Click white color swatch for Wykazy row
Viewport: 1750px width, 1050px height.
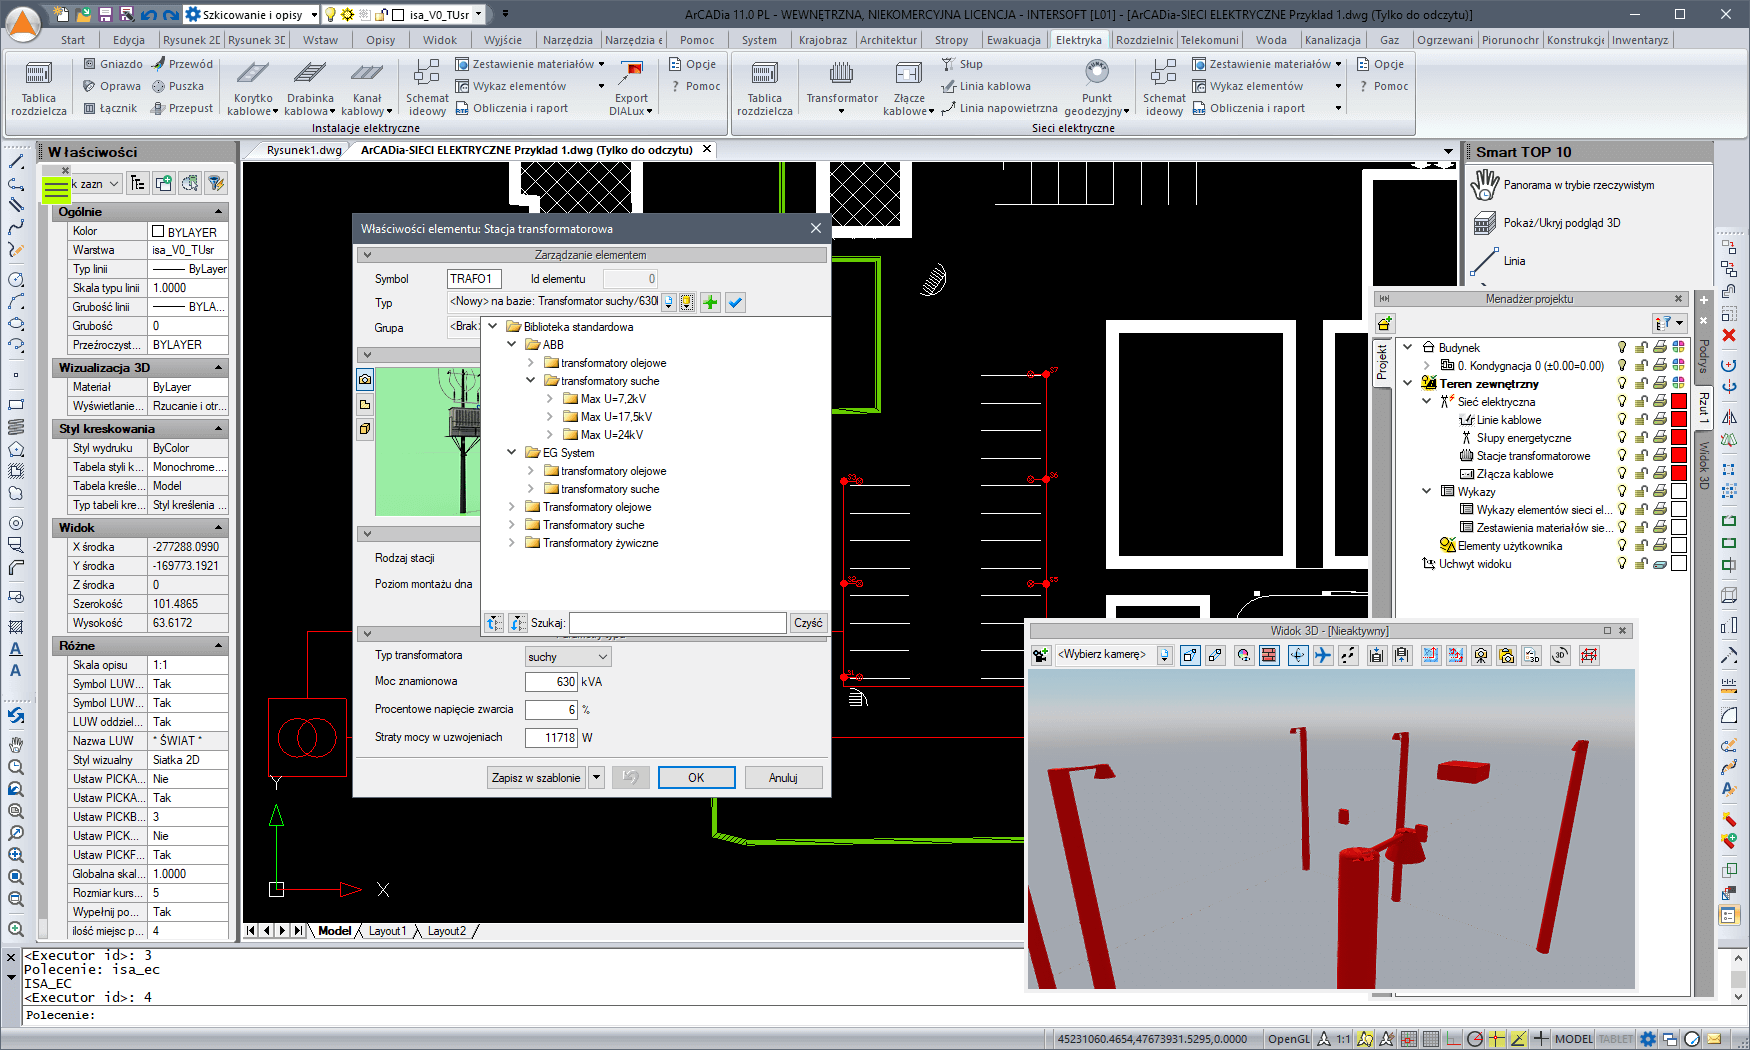tap(1679, 492)
